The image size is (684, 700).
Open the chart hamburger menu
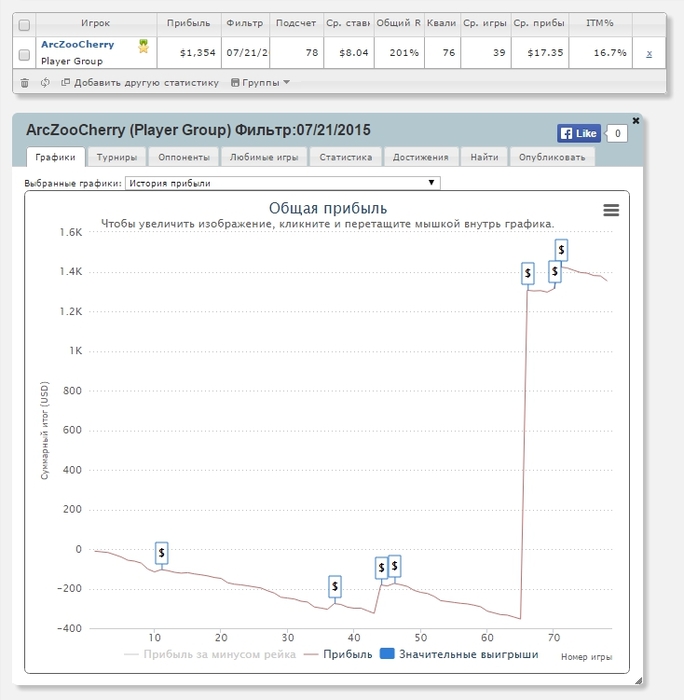click(x=611, y=210)
